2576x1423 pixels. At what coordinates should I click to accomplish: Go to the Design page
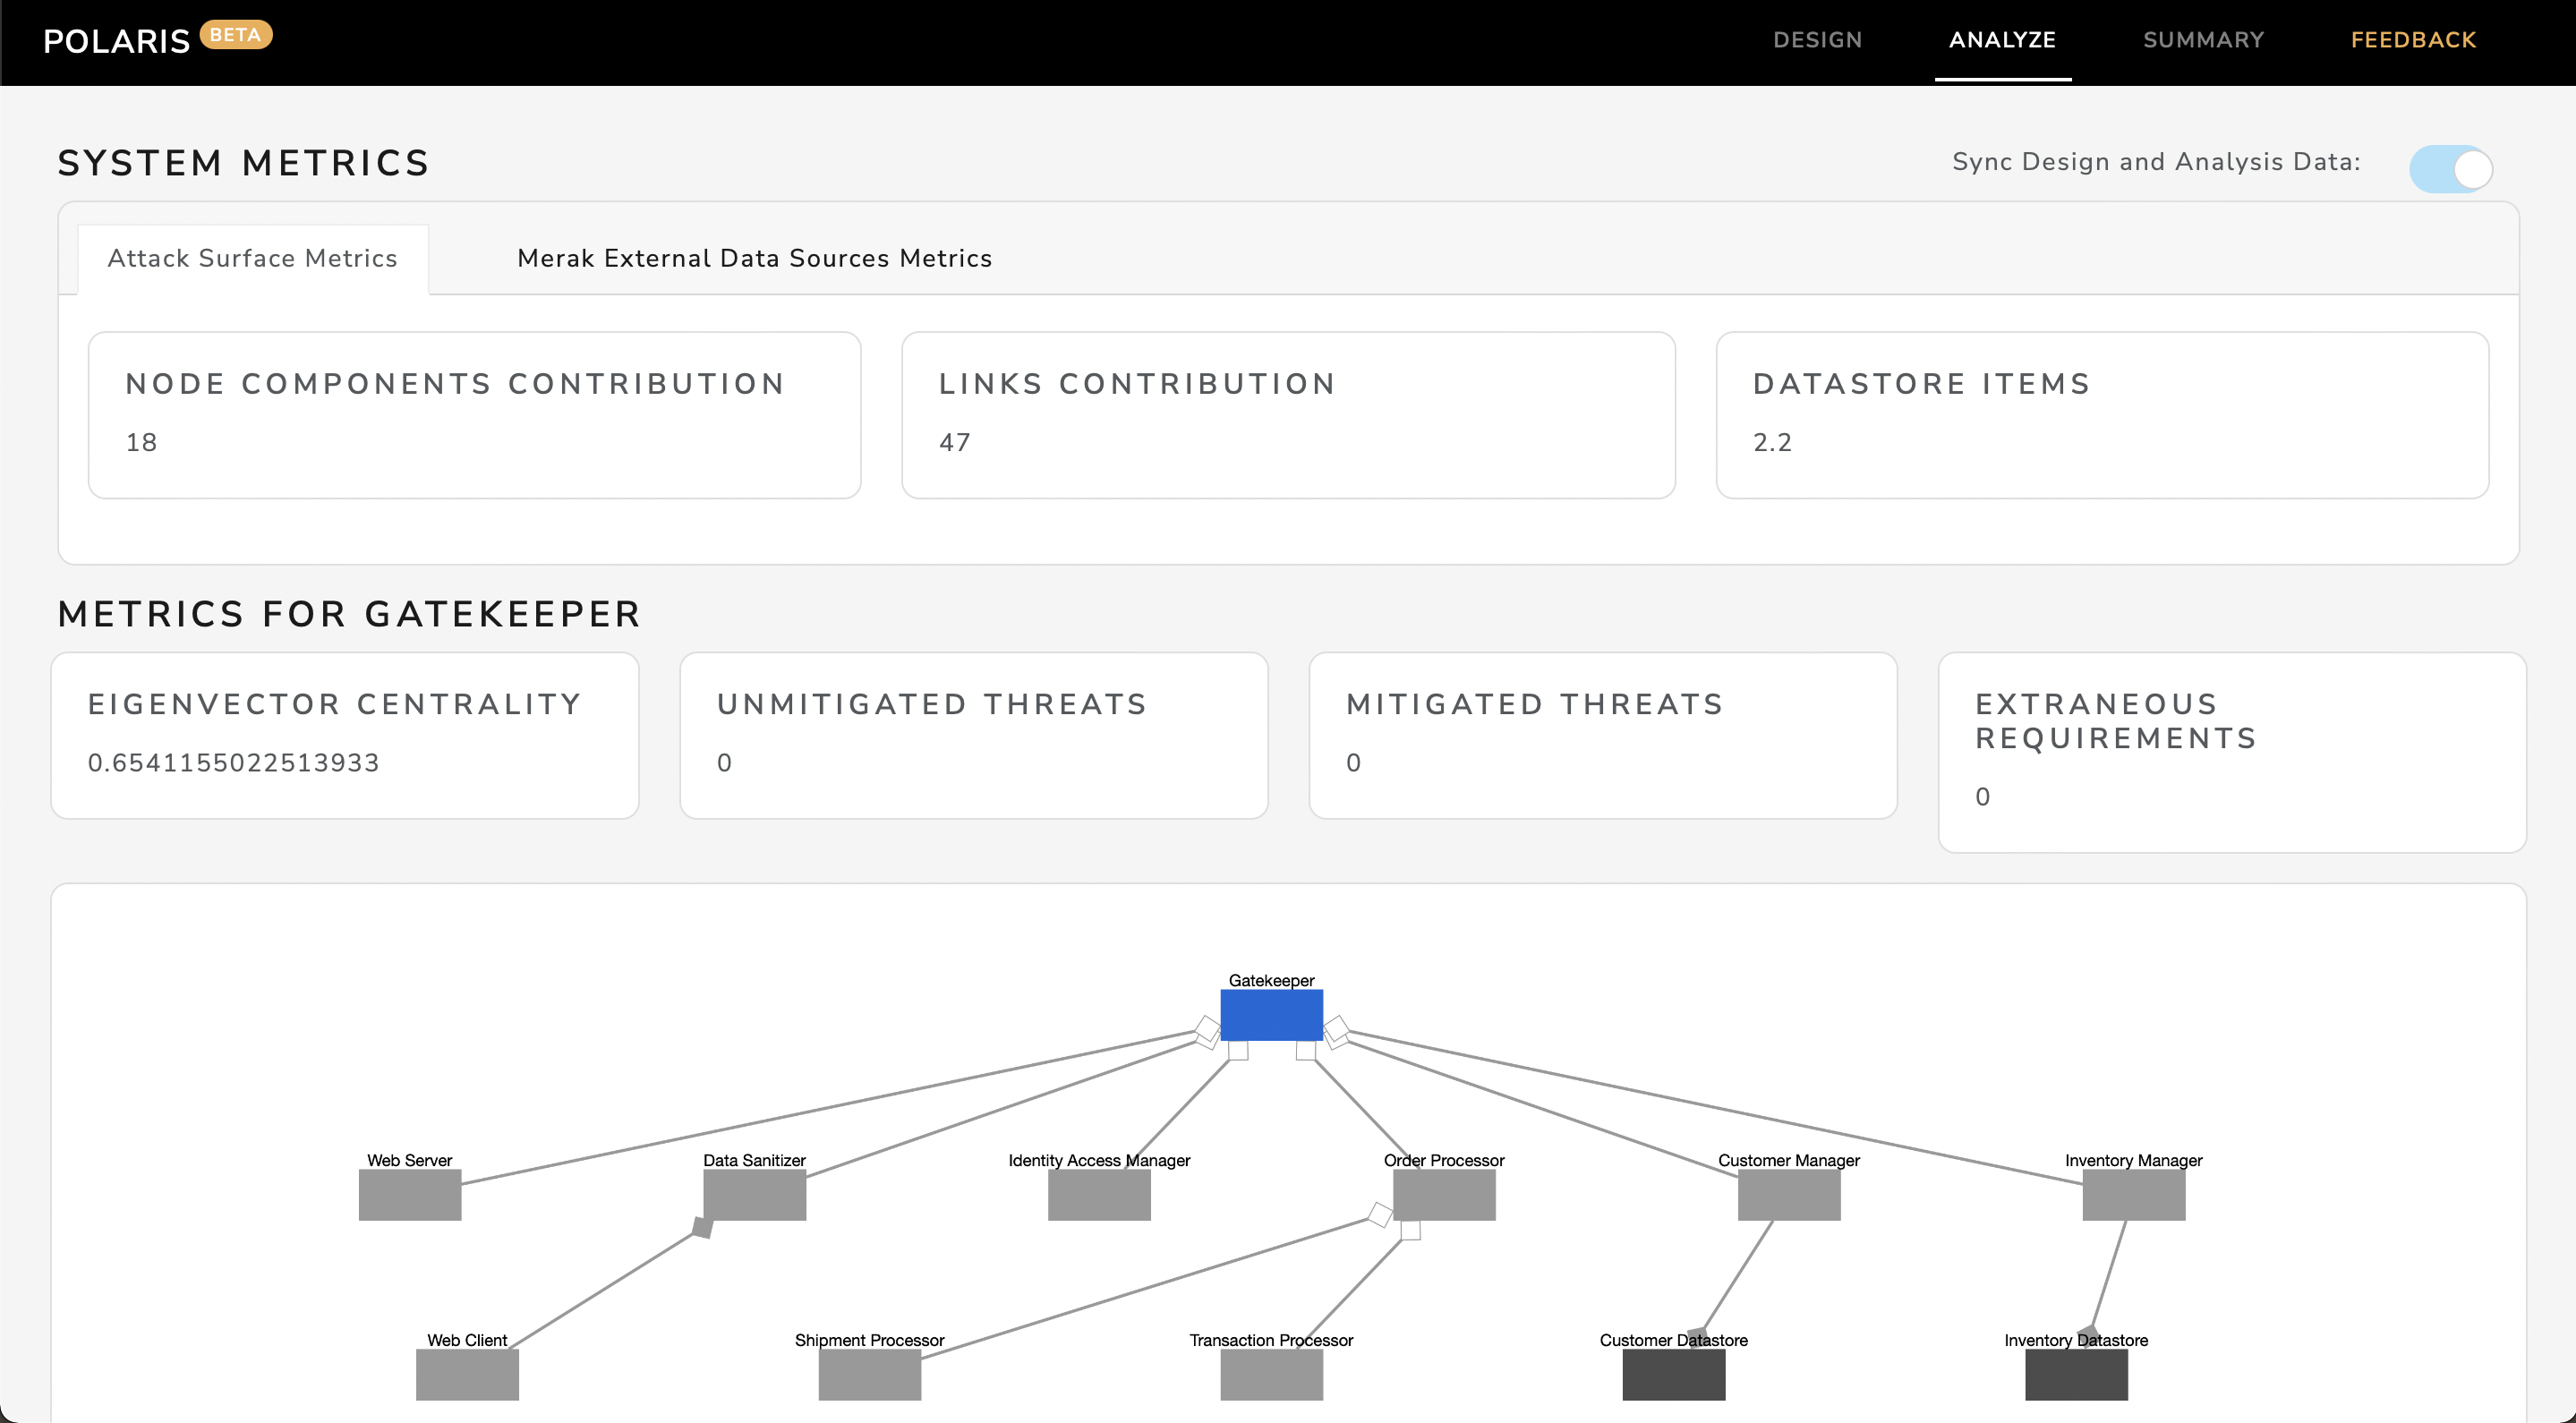pos(1817,40)
